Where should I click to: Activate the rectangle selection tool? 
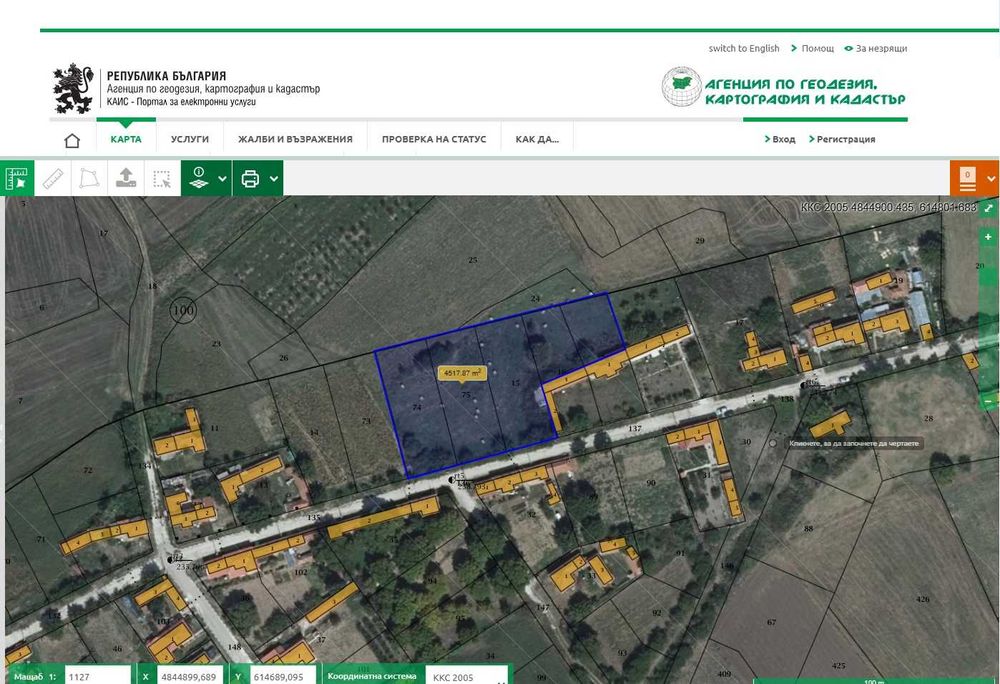coord(162,179)
